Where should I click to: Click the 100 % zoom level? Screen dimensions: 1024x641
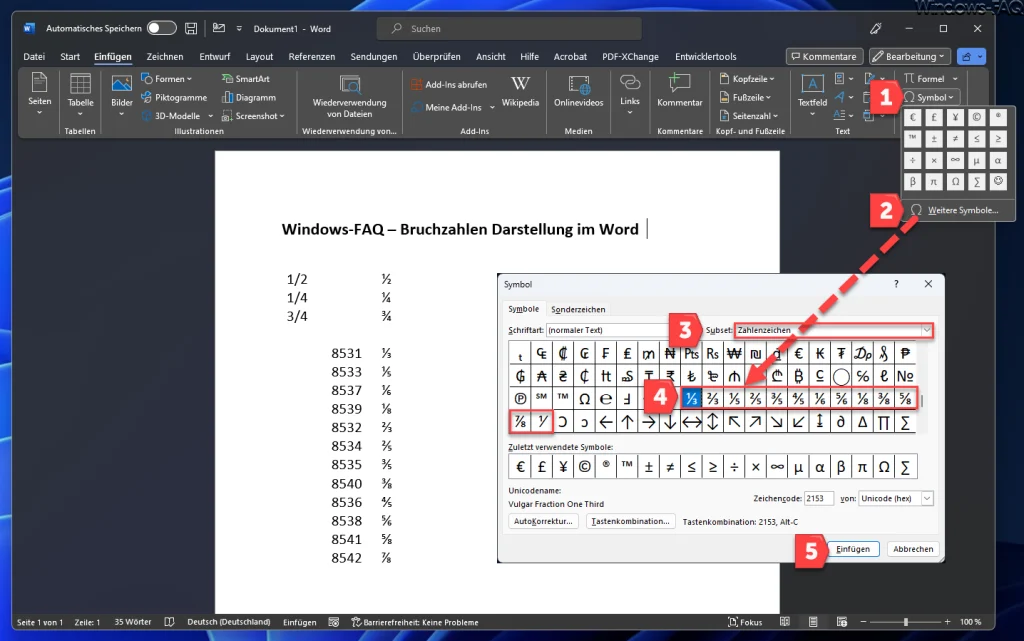[x=970, y=622]
